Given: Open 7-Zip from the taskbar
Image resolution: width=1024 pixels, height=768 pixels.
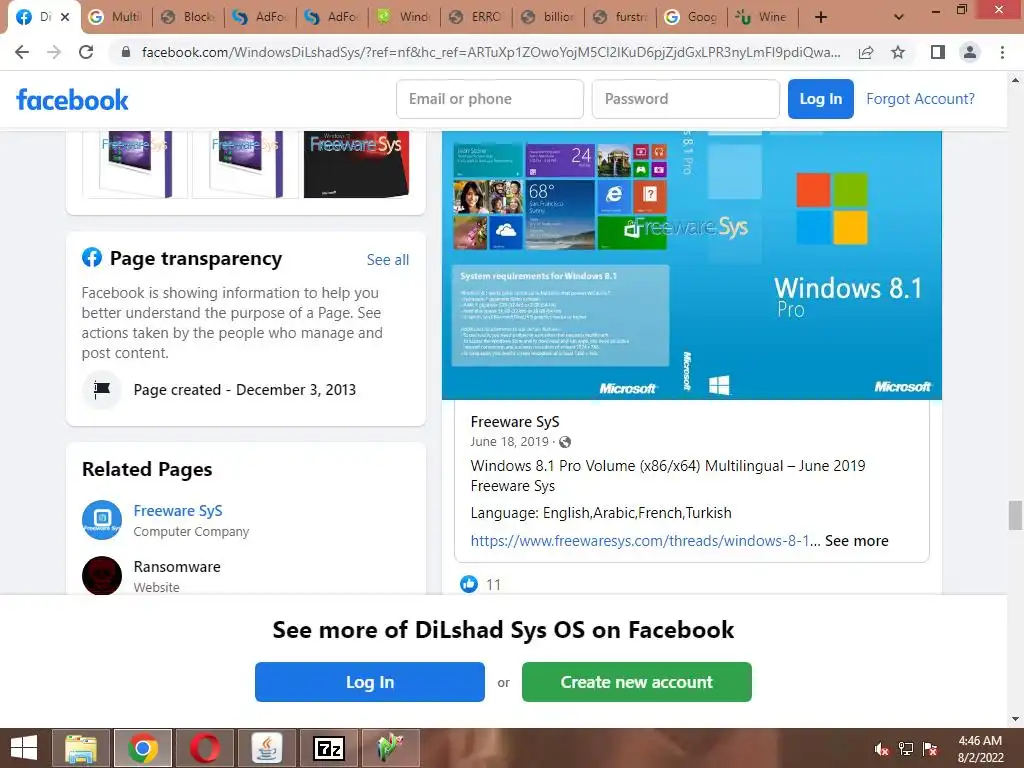Looking at the screenshot, I should tap(329, 748).
